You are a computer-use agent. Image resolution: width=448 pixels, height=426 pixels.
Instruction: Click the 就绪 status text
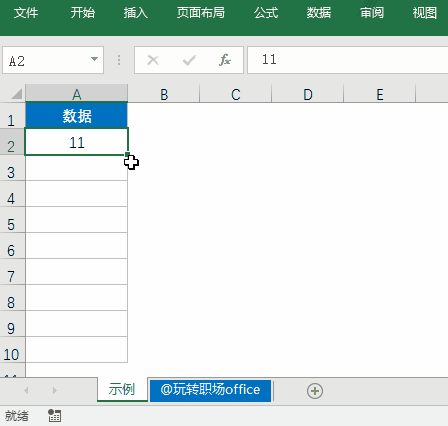click(x=17, y=416)
